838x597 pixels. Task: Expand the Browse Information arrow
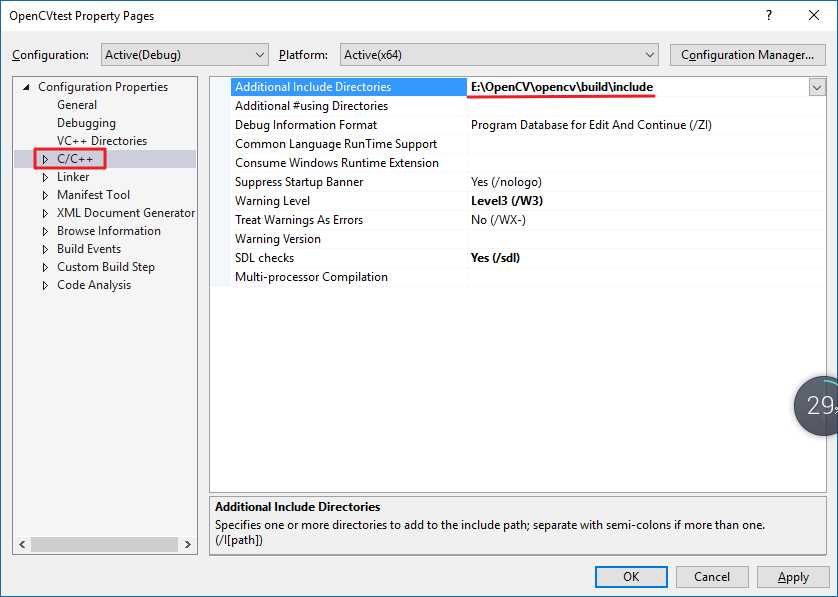[45, 231]
